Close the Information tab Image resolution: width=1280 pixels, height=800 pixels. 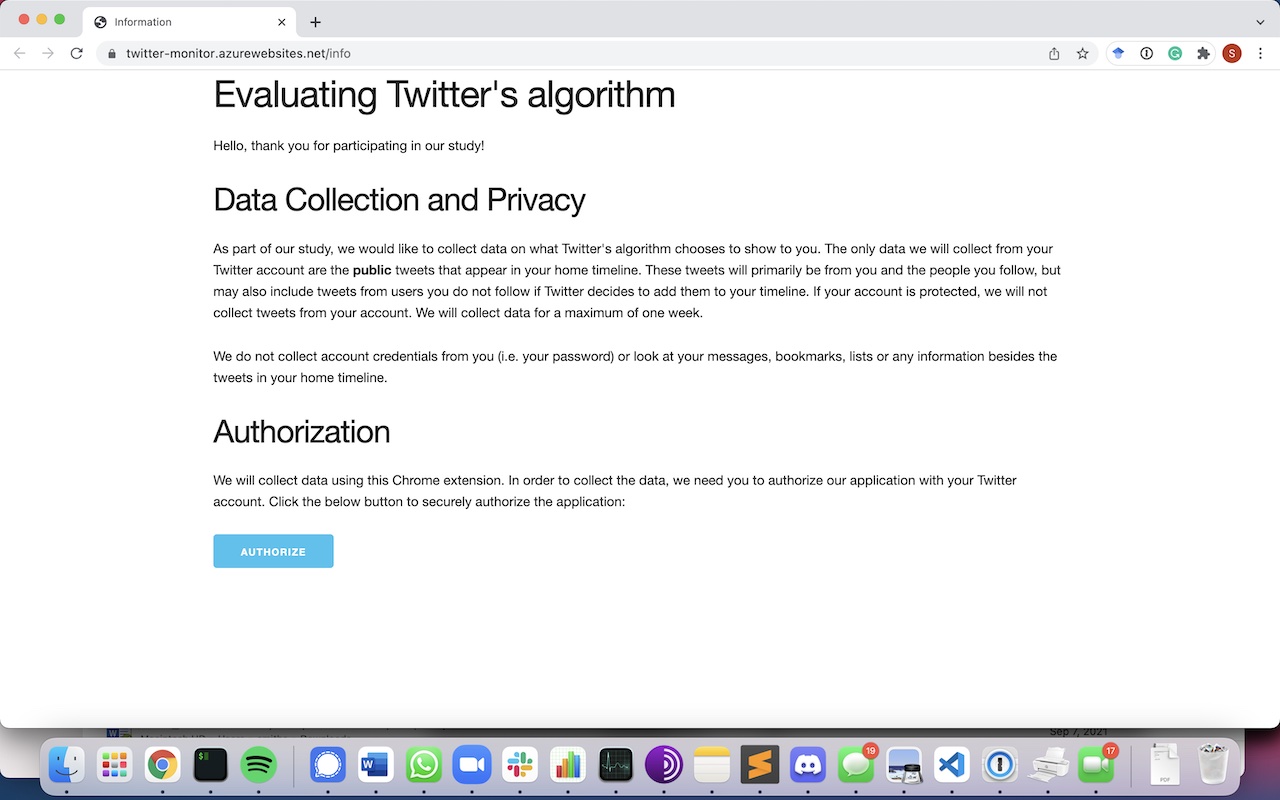[282, 22]
